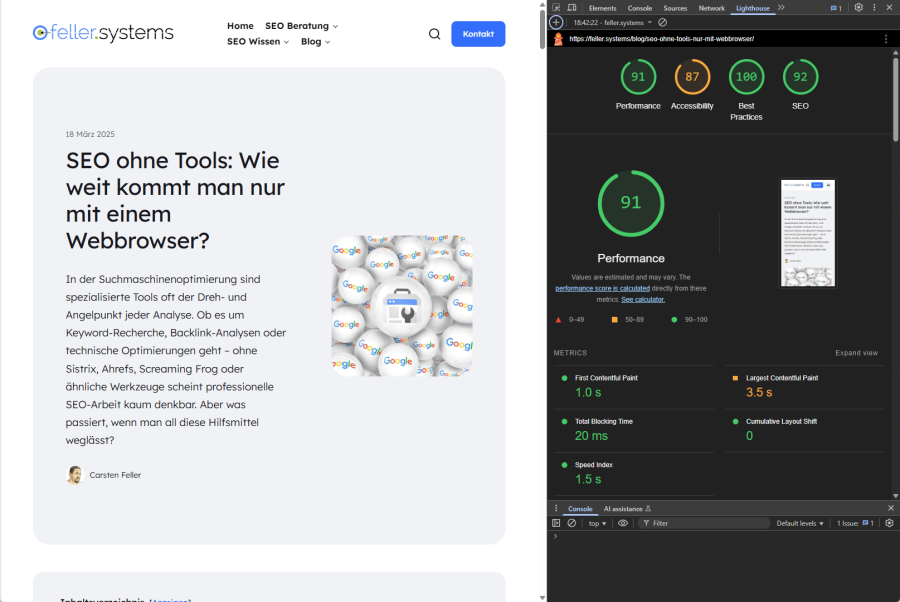Open the drawer three-dot menu

pyautogui.click(x=556, y=508)
